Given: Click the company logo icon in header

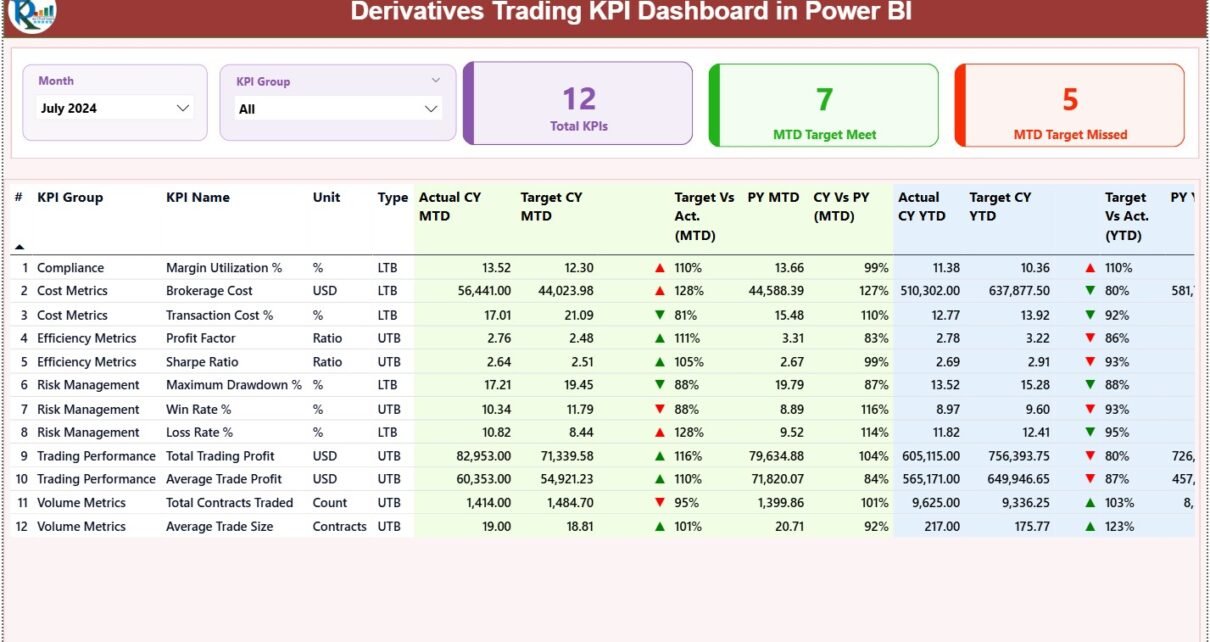Looking at the screenshot, I should tap(31, 14).
